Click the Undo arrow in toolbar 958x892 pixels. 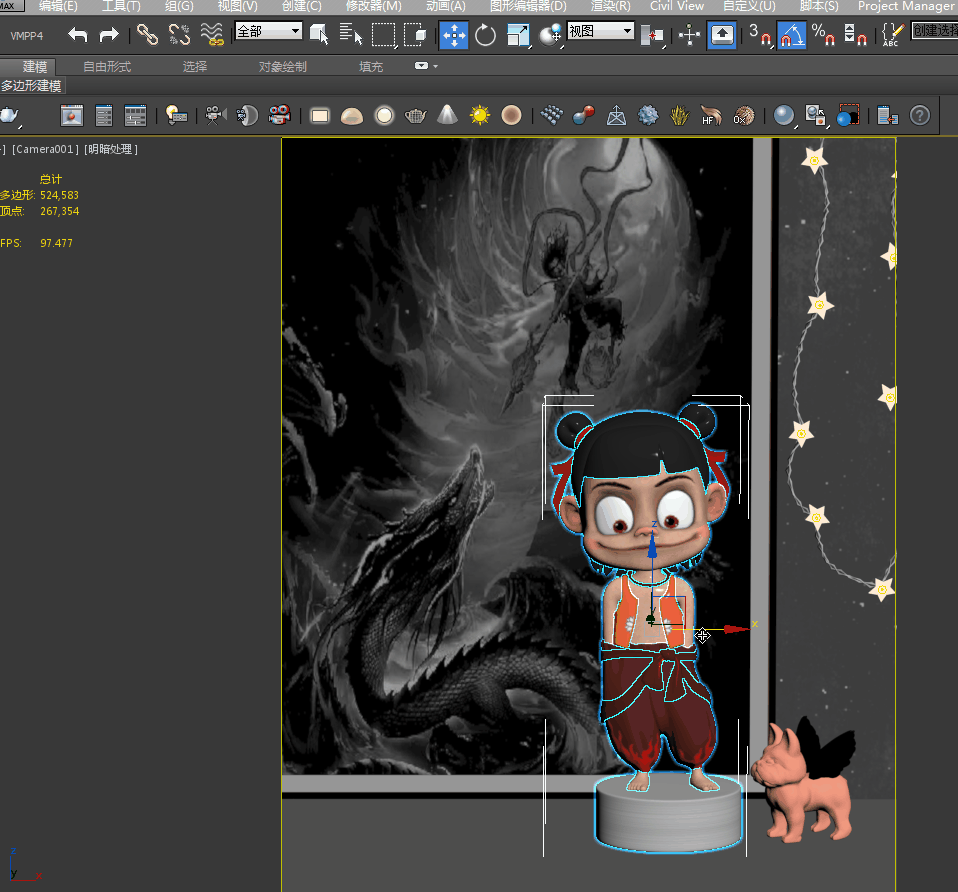pos(78,36)
